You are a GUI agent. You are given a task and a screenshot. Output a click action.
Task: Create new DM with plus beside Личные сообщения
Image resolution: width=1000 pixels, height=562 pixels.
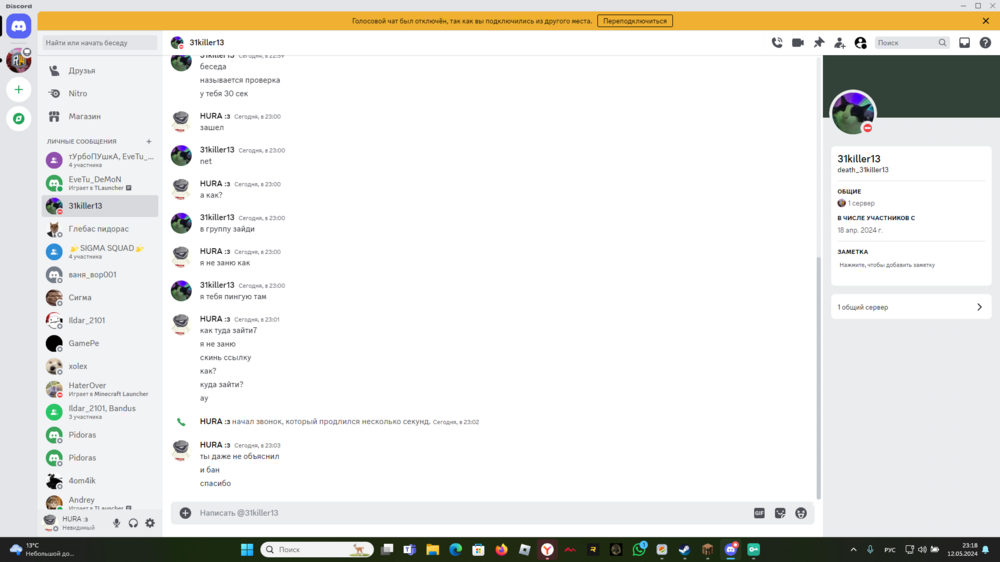pos(149,142)
